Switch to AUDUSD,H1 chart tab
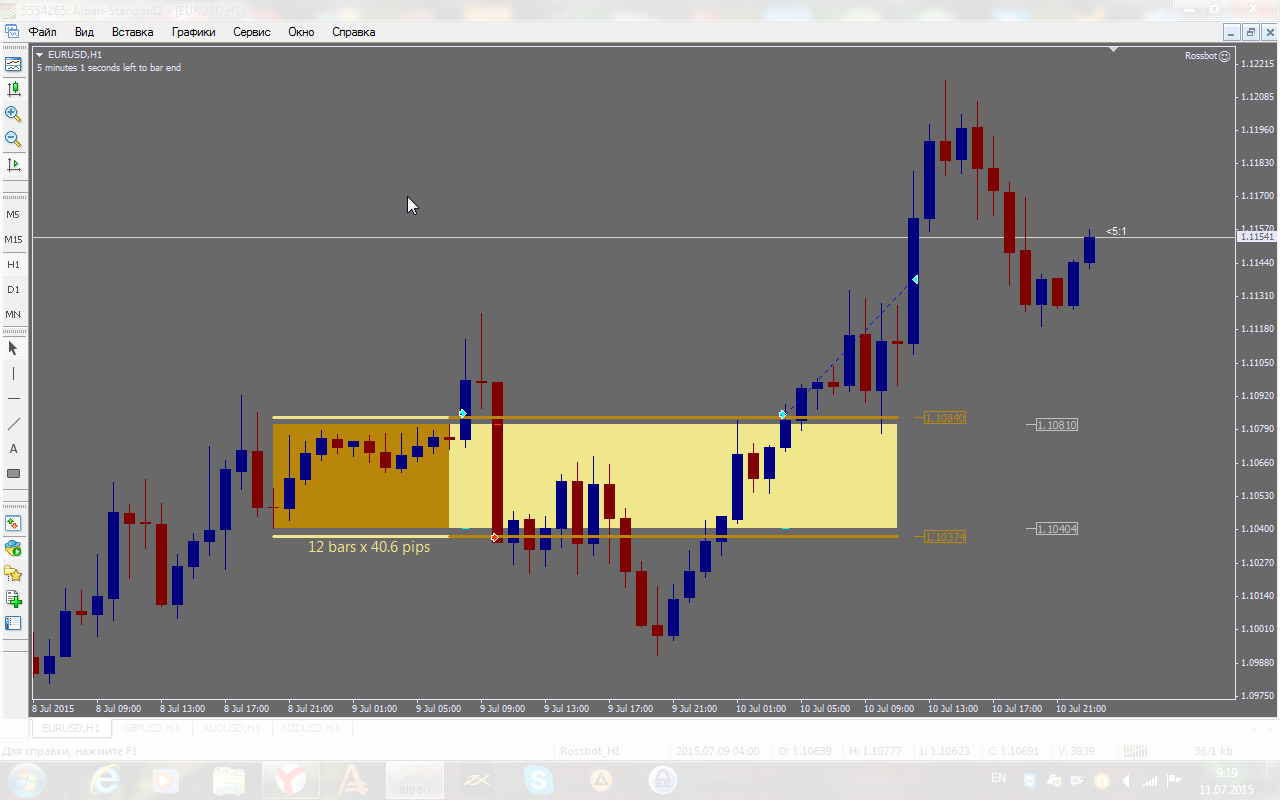Screen dimensions: 1280x800 pos(231,728)
